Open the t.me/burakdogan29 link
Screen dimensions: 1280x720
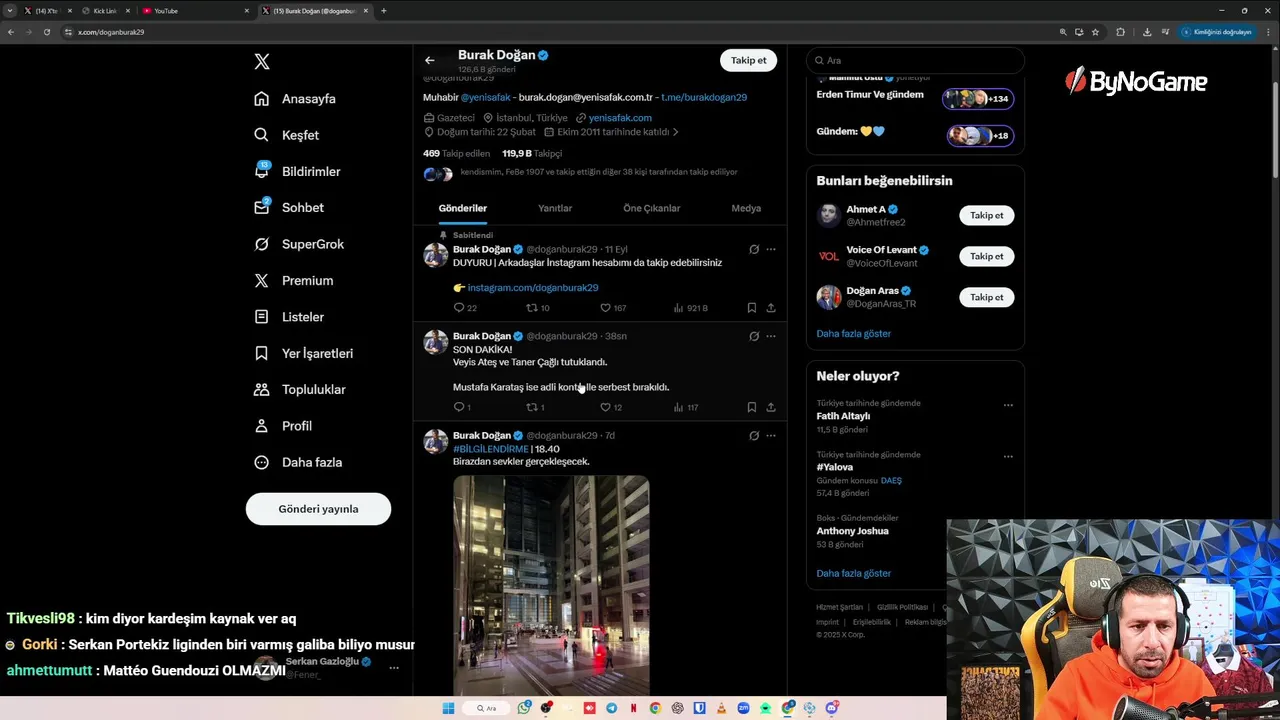[x=704, y=97]
